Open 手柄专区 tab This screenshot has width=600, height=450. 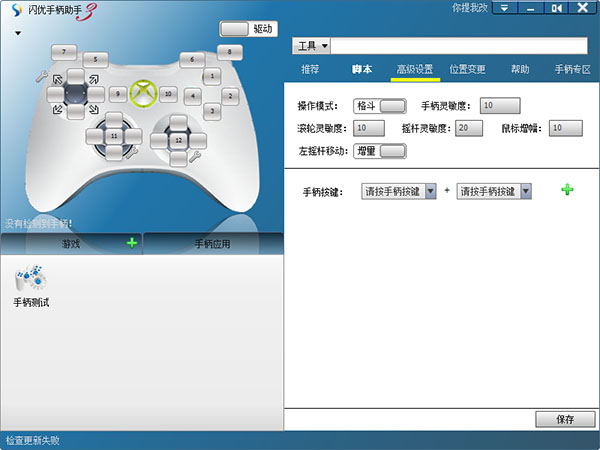573,69
